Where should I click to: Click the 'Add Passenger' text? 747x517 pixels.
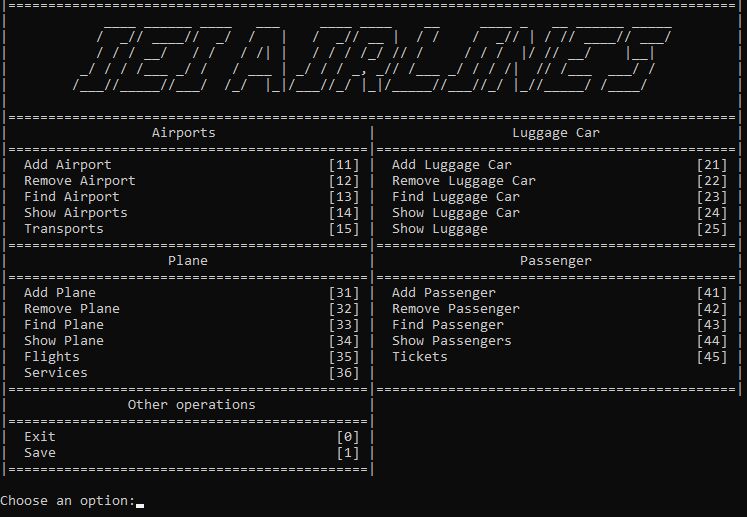point(444,293)
